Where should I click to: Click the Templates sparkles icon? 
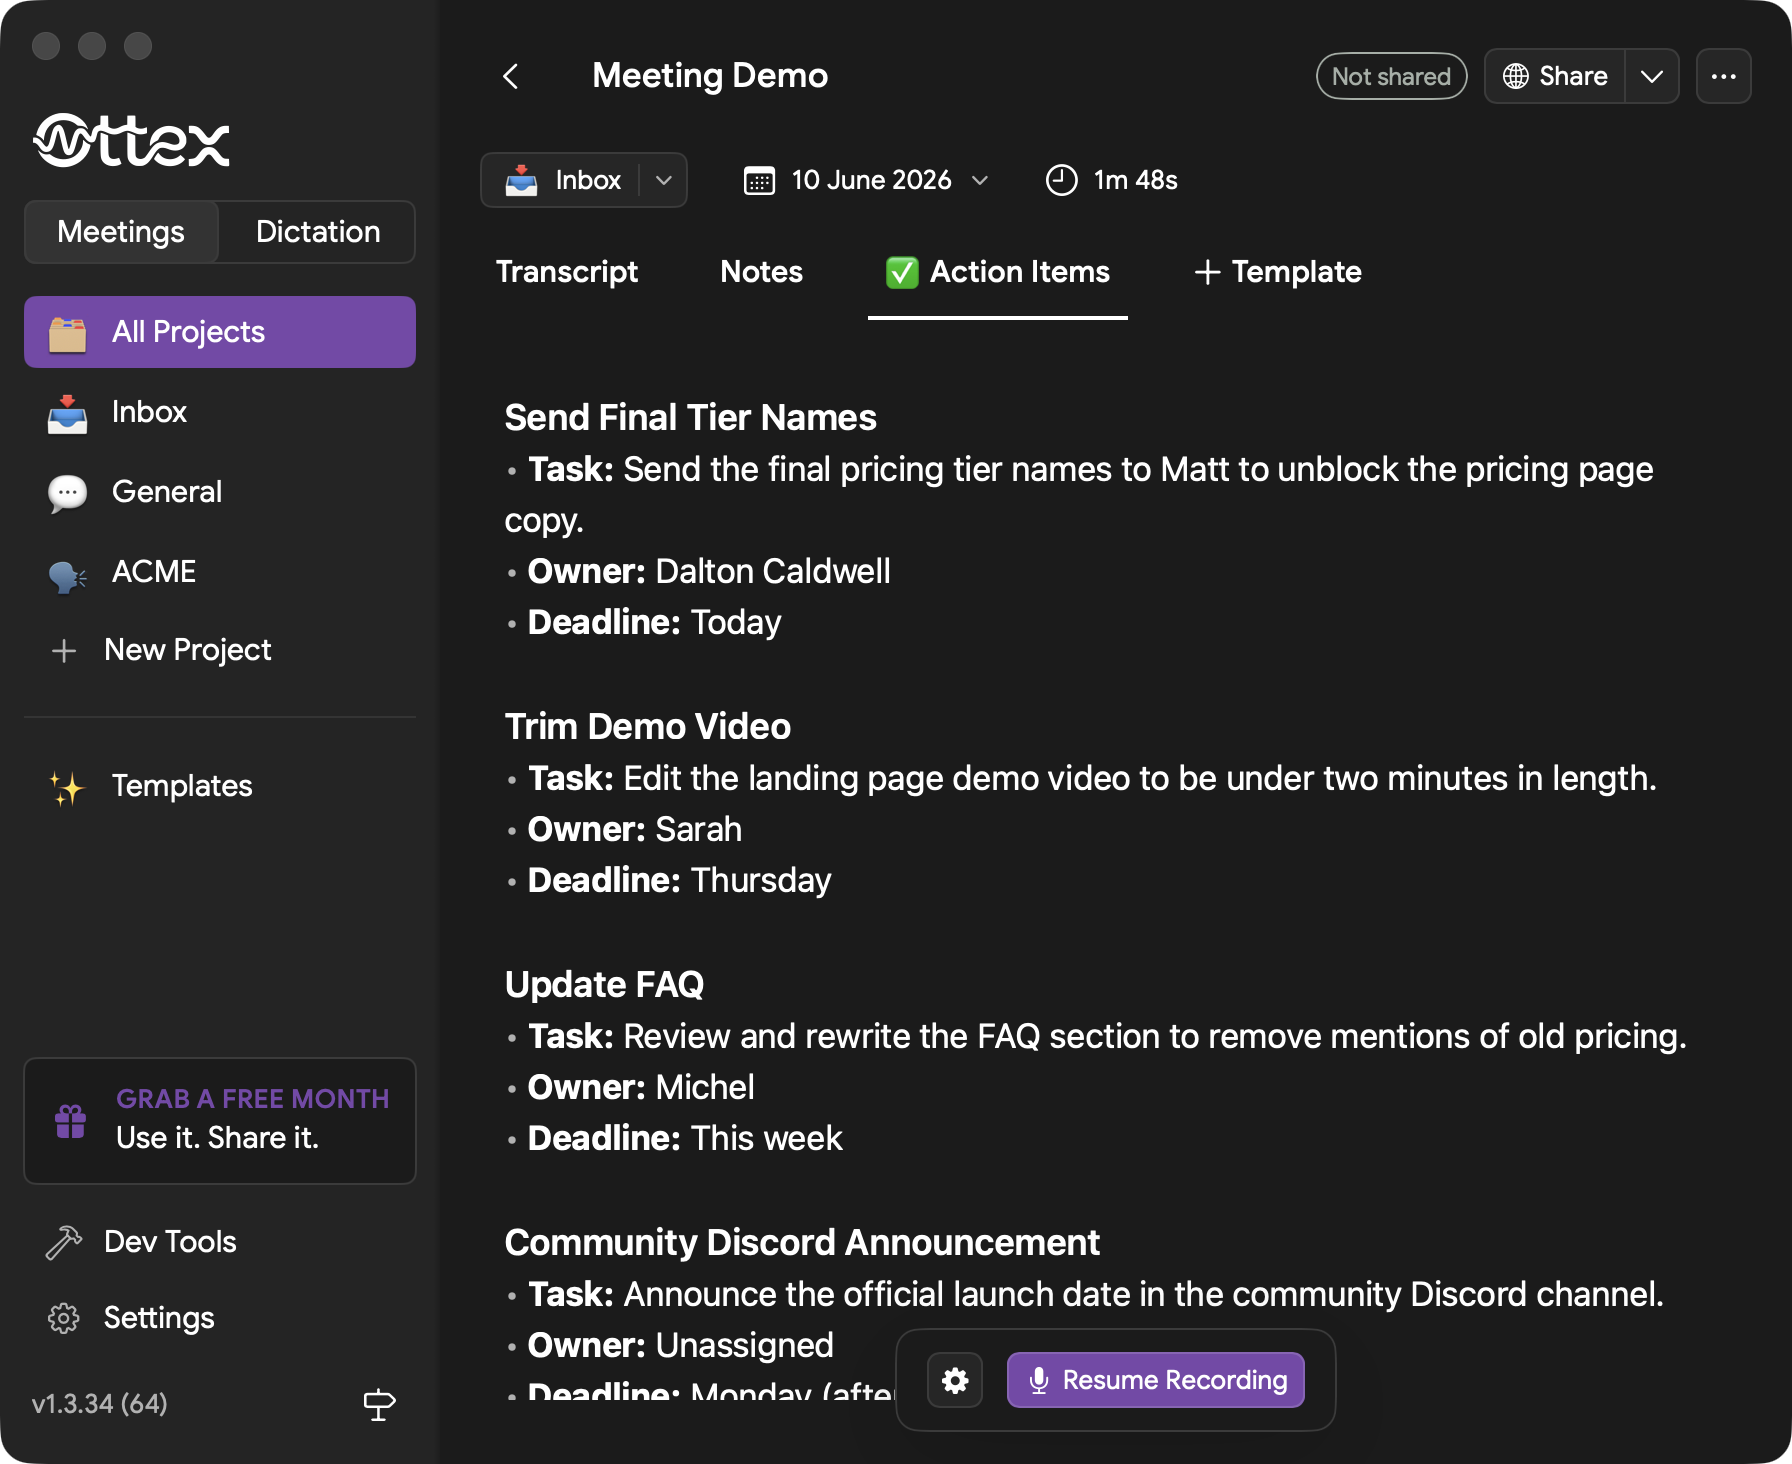[67, 787]
